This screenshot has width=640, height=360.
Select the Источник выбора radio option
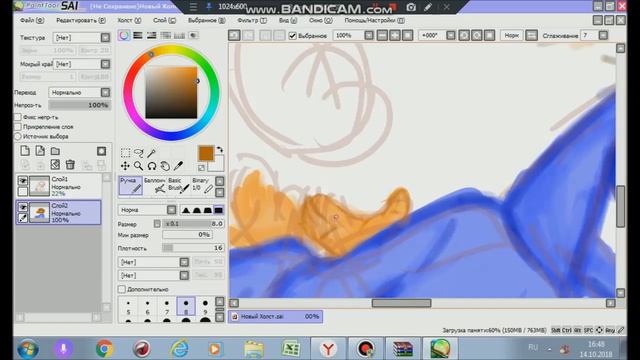click(18, 136)
